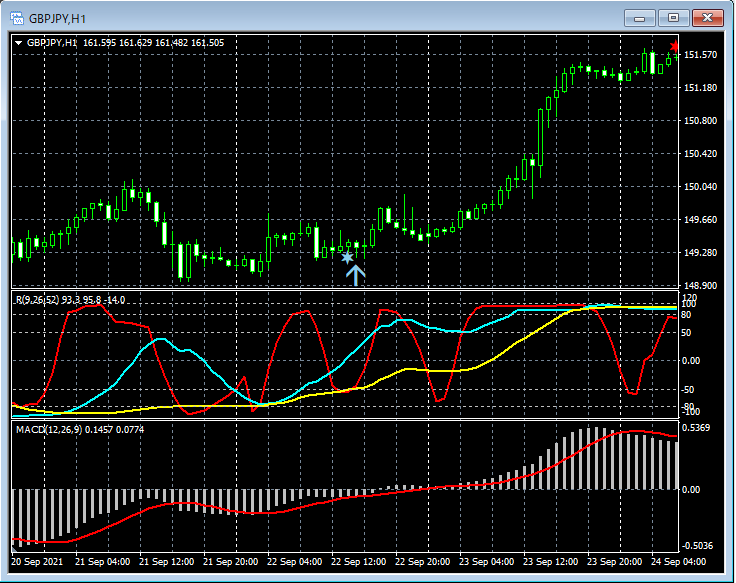Open the chart dropdown triangle beside GBPJPY,H1
The image size is (736, 583).
pyautogui.click(x=19, y=43)
